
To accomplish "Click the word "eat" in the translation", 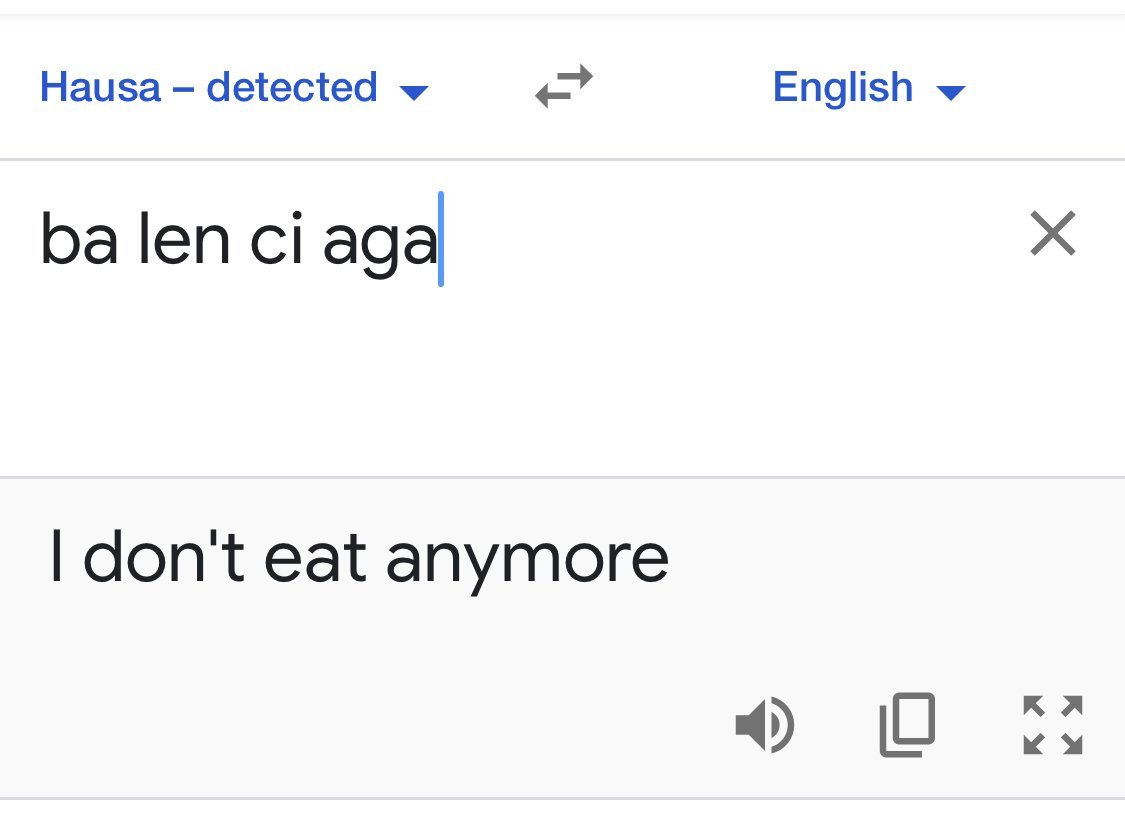I will [x=315, y=558].
